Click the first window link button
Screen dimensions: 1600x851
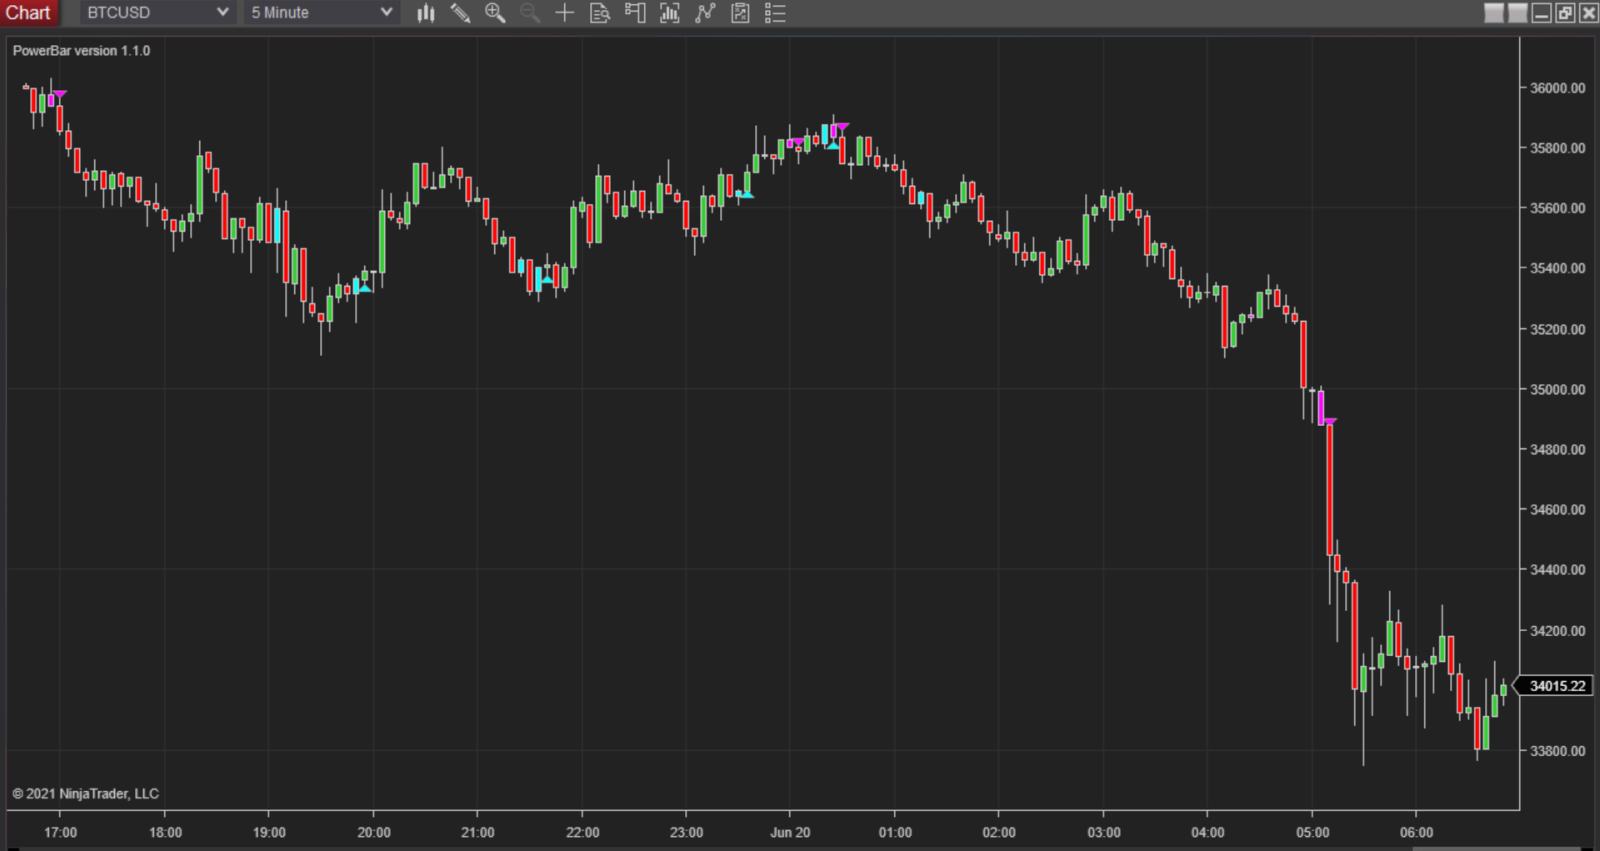click(x=1494, y=13)
